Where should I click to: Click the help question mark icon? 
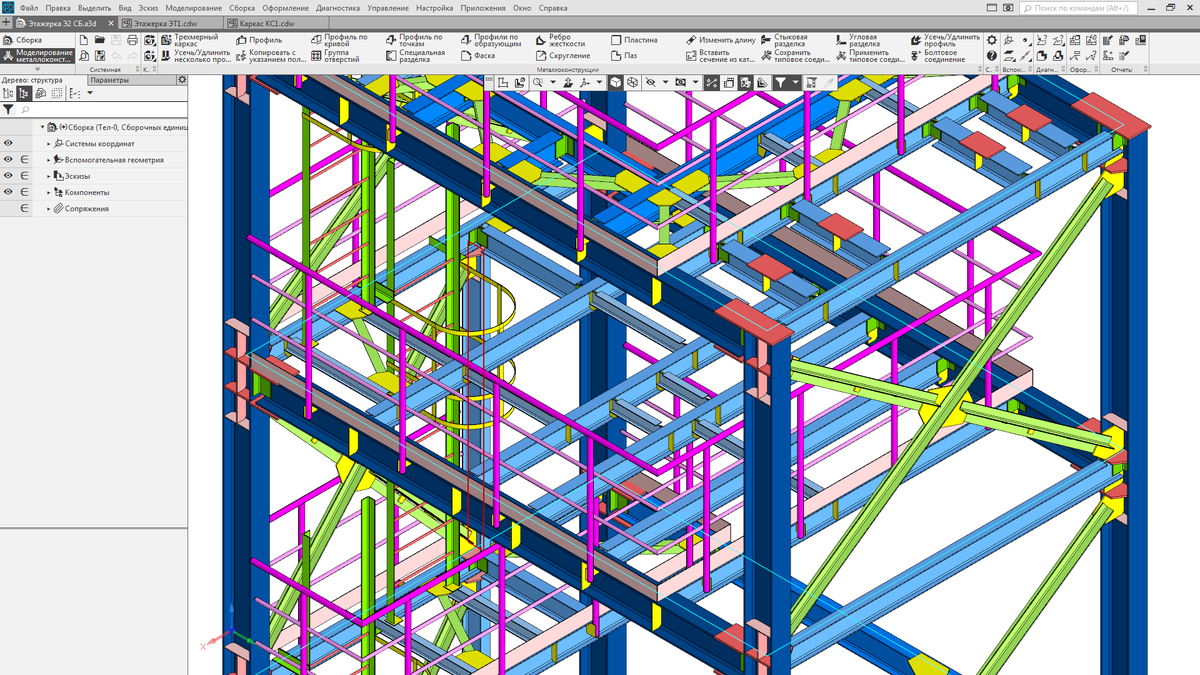click(992, 56)
